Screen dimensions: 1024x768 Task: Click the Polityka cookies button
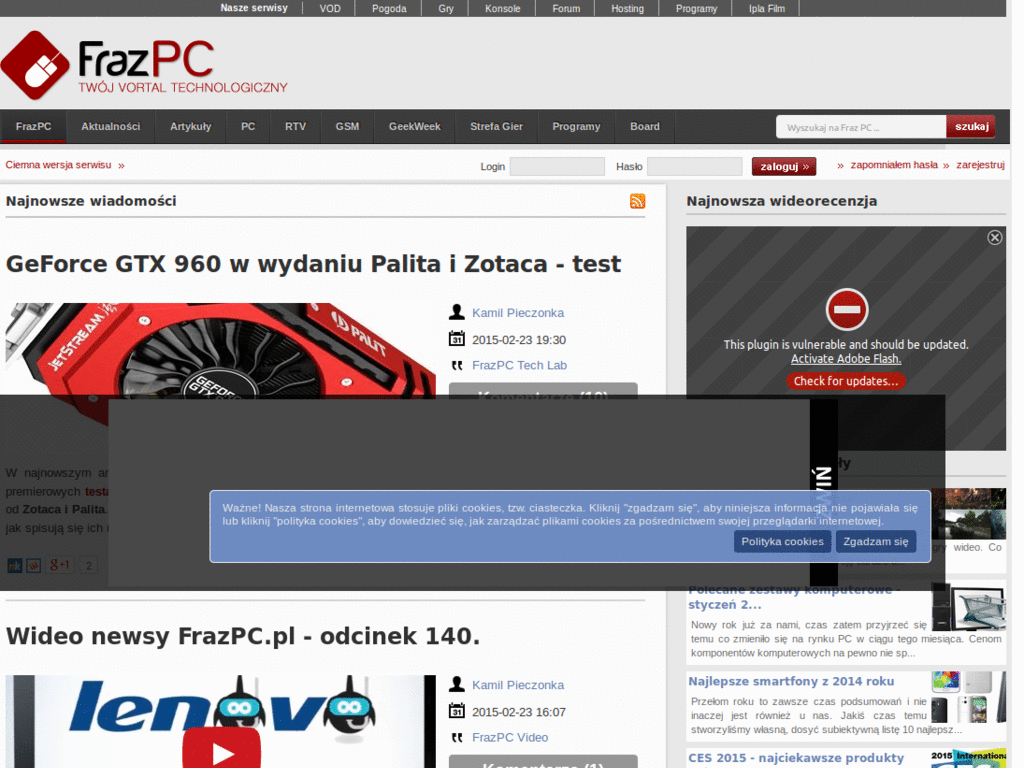[x=782, y=541]
